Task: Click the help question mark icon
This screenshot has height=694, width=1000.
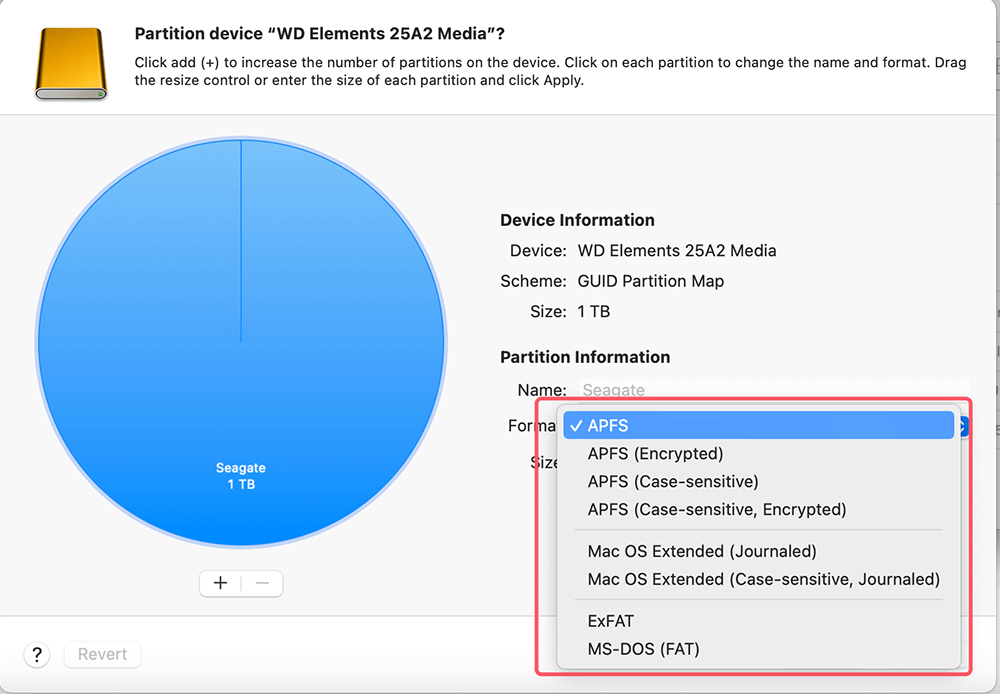Action: (x=36, y=655)
